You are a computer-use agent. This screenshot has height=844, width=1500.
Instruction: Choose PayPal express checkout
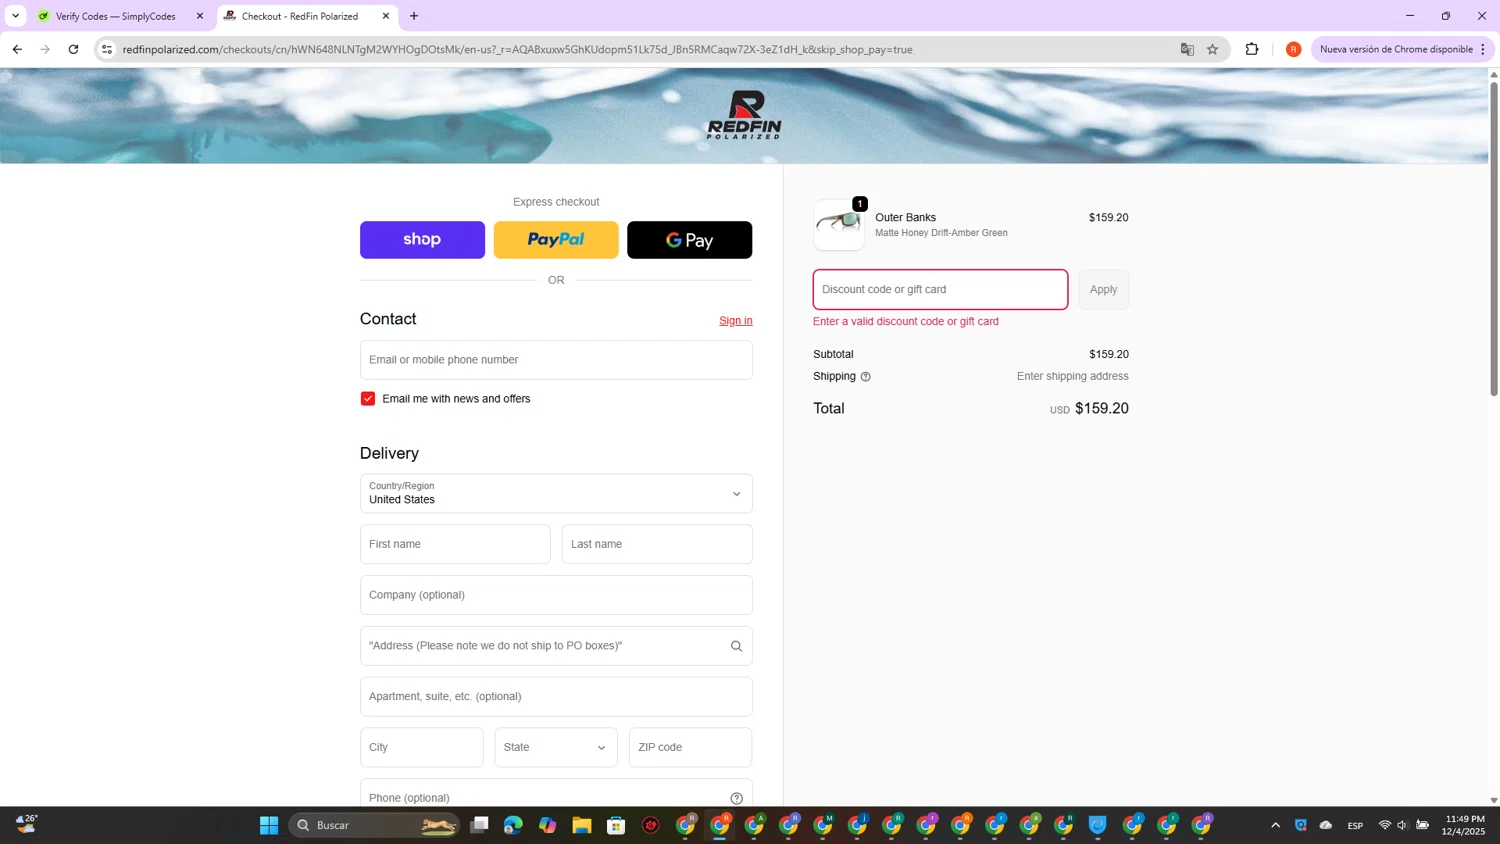(556, 240)
